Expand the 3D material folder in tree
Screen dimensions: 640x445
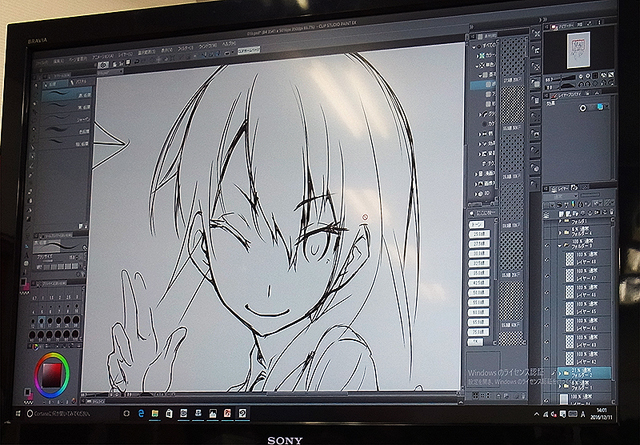click(476, 194)
